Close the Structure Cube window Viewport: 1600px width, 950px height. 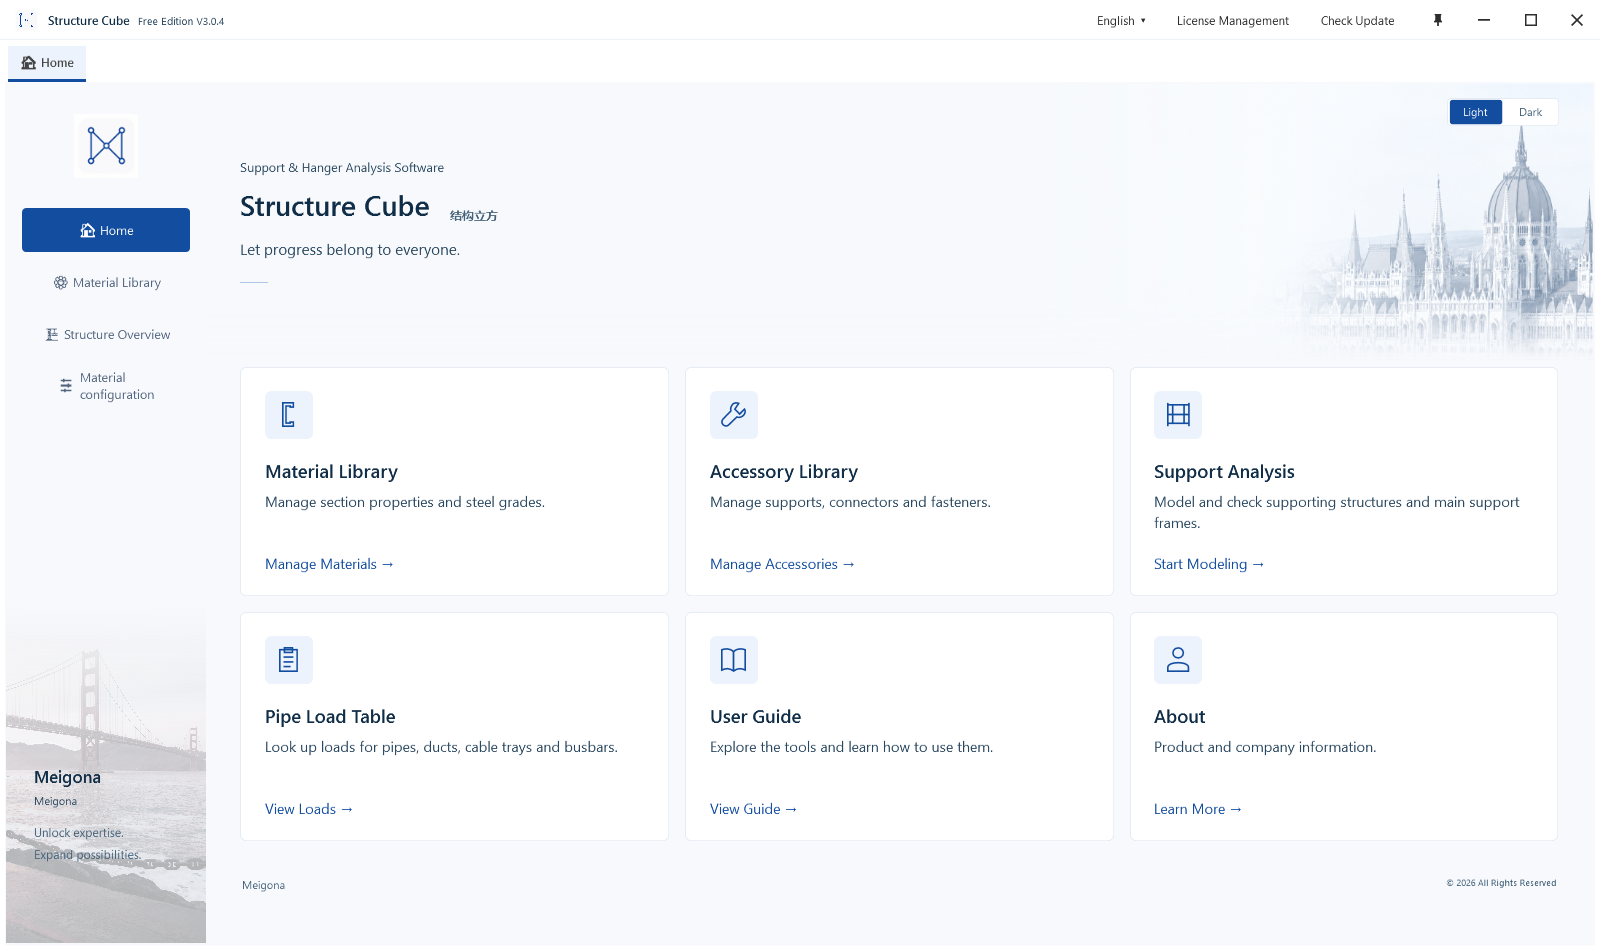(1577, 20)
